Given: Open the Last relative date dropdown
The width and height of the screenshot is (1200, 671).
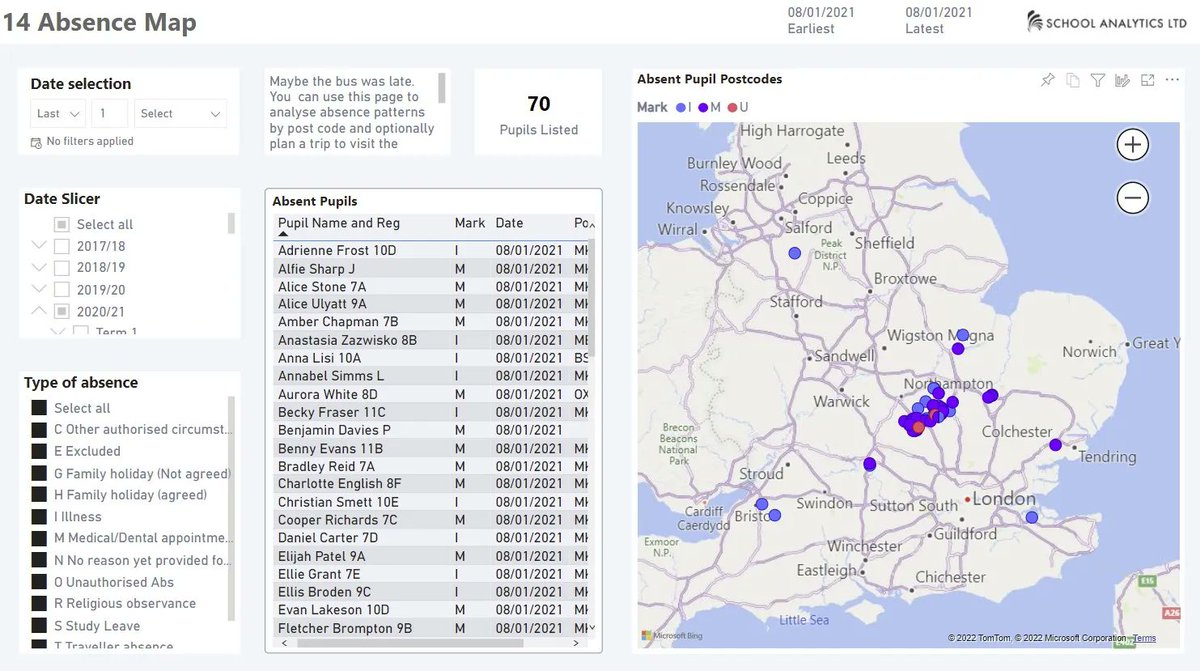Looking at the screenshot, I should tap(58, 114).
